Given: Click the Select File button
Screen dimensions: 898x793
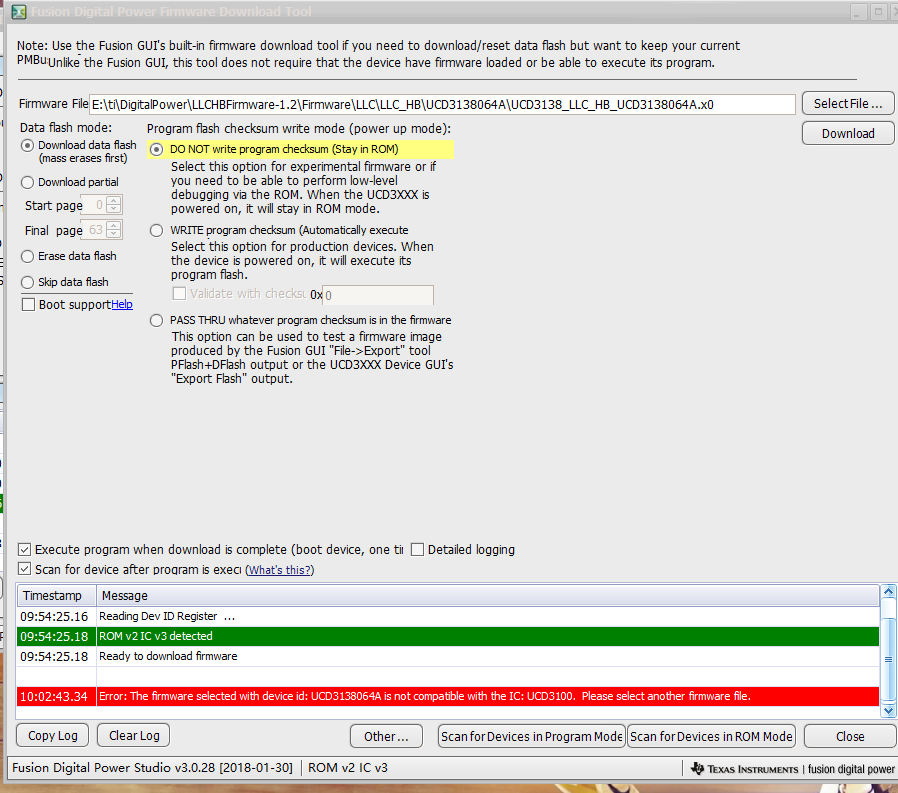Looking at the screenshot, I should (848, 104).
